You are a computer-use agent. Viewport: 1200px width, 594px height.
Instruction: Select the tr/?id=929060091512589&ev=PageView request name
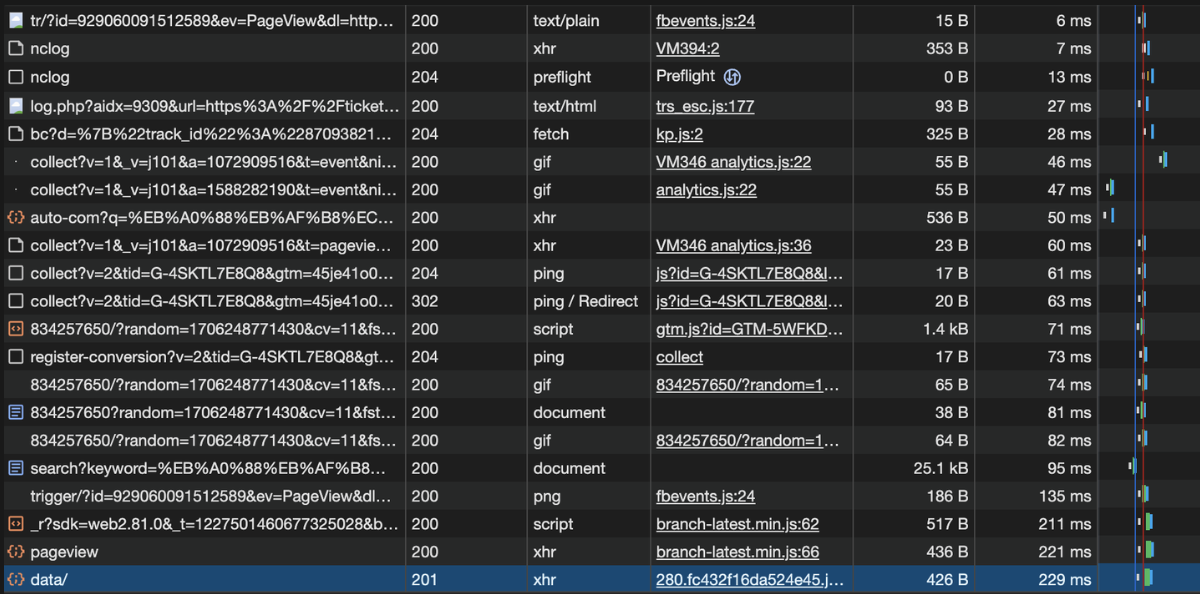[211, 20]
